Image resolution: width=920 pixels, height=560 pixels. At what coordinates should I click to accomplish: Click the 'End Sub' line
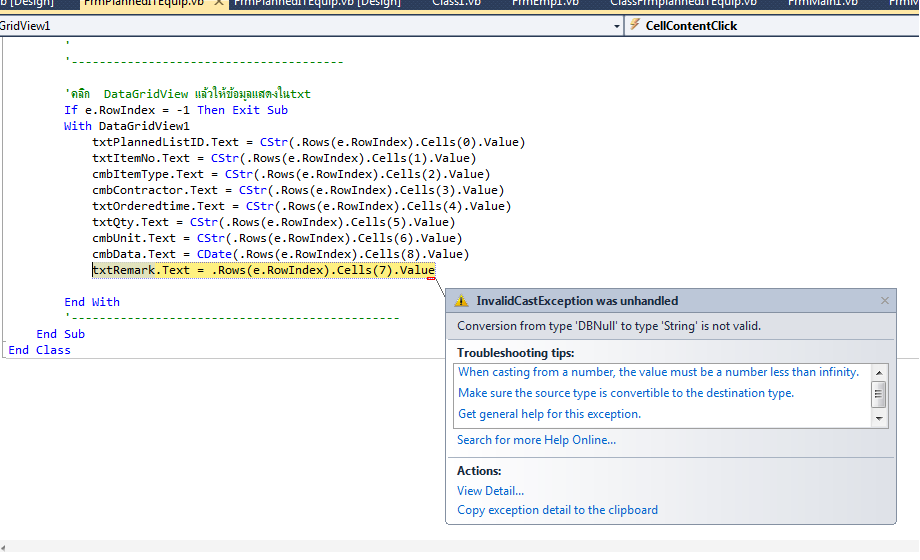click(x=60, y=334)
